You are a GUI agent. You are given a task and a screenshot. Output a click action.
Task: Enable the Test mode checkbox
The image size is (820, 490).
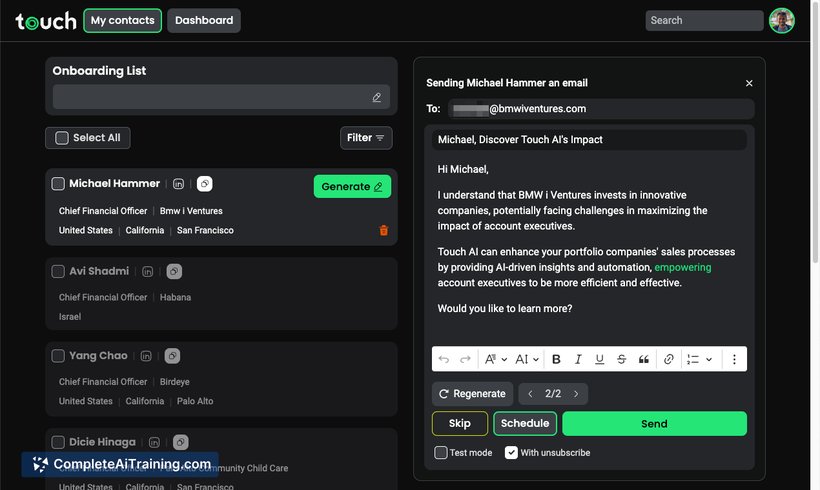[x=441, y=453]
